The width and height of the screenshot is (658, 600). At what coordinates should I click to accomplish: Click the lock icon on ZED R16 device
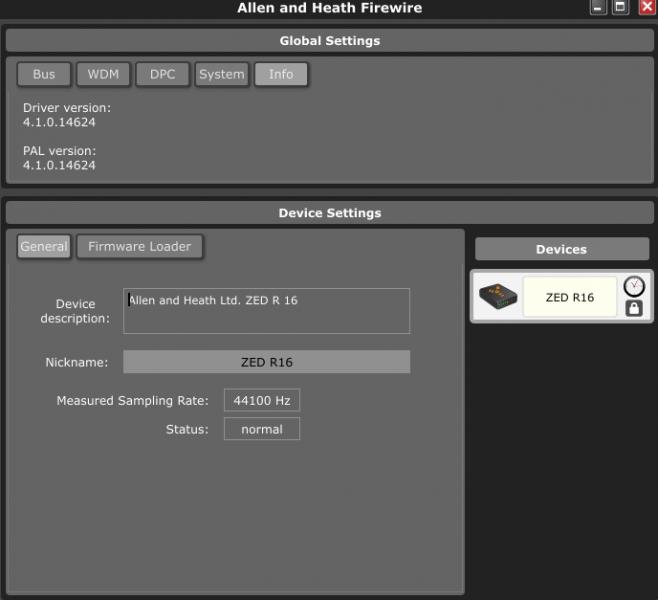coord(634,308)
